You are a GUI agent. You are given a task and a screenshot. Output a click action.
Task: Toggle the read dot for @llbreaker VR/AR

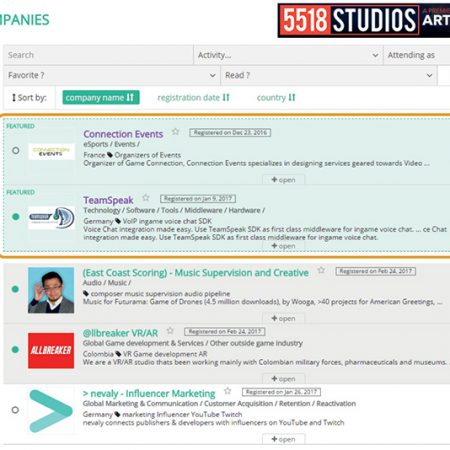(x=15, y=349)
